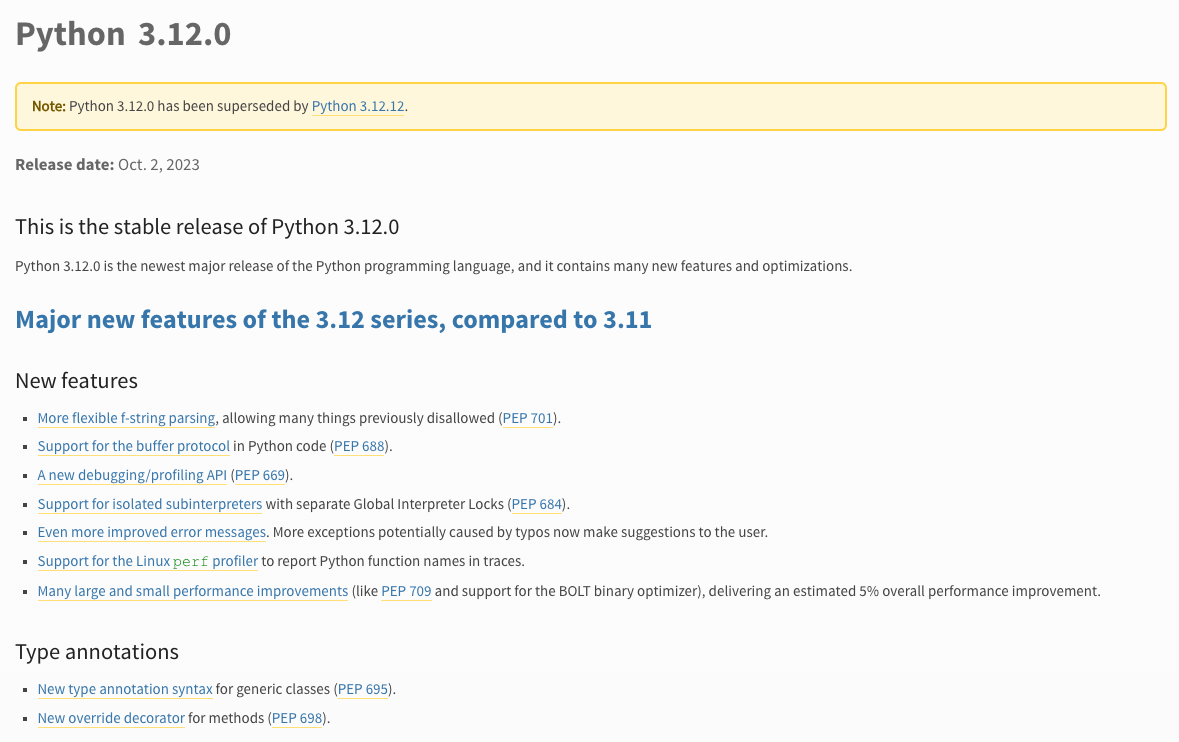Open the PEP 701 link

[528, 418]
